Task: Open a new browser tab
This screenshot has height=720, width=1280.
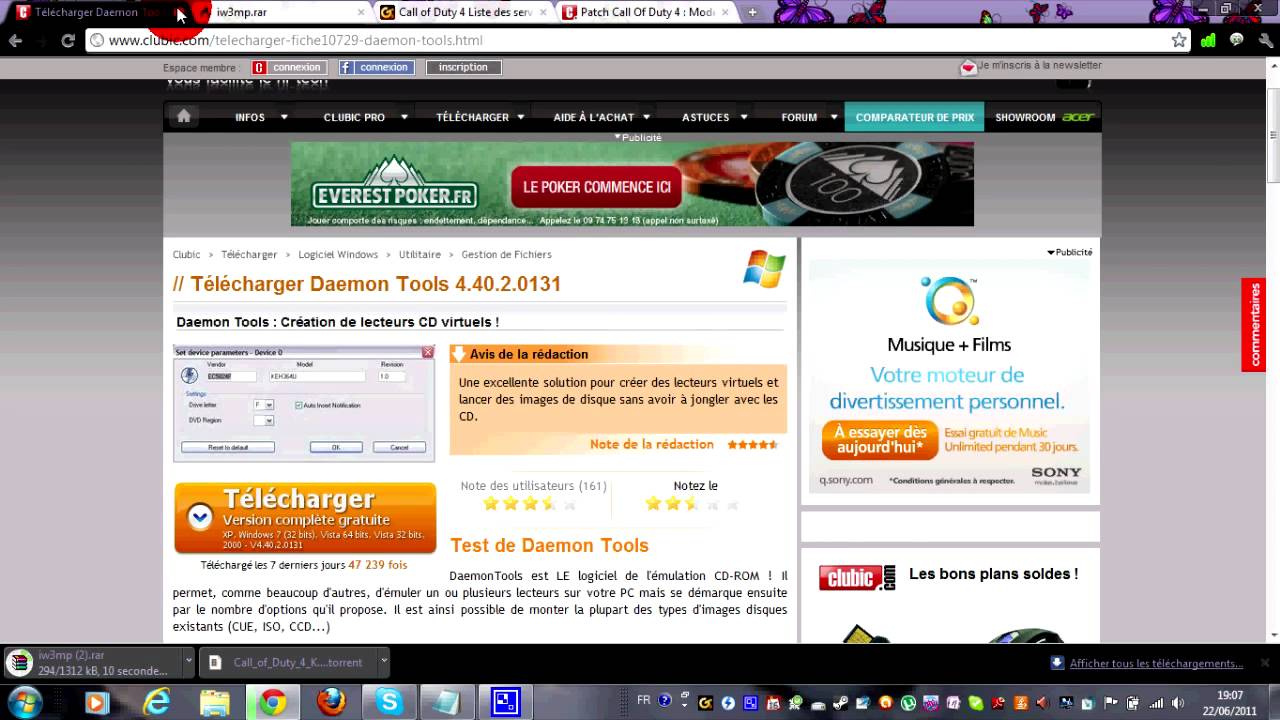Action: point(752,12)
